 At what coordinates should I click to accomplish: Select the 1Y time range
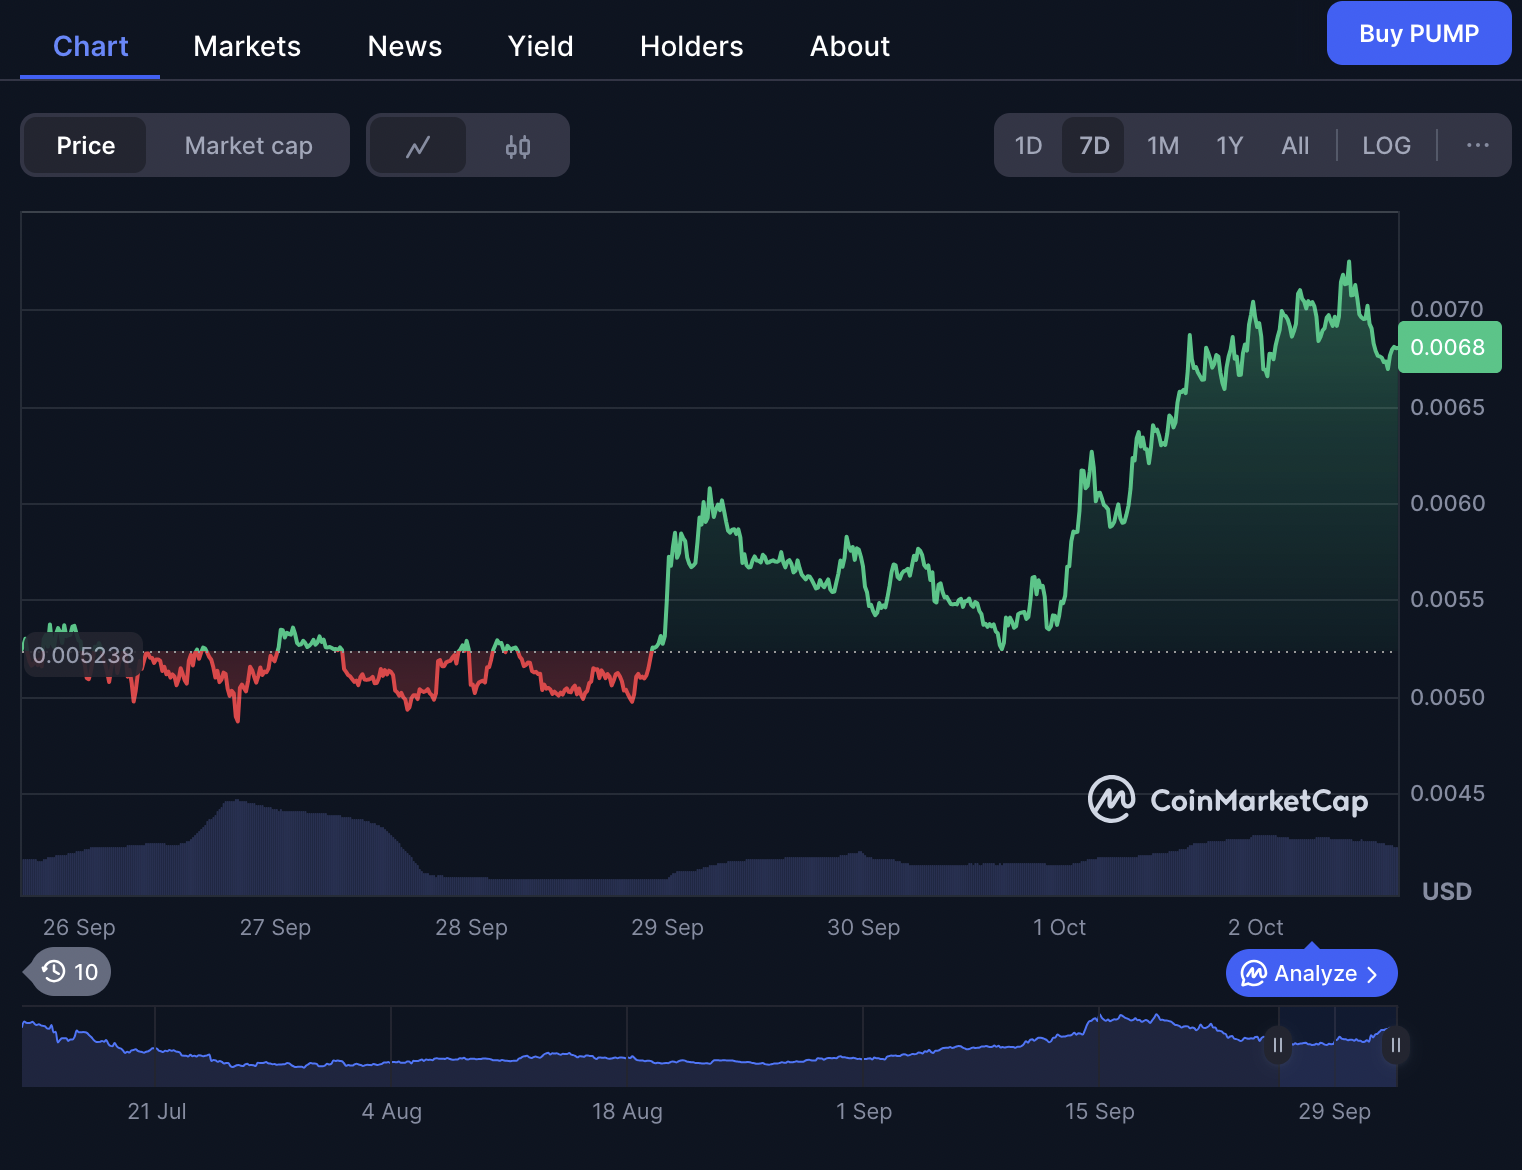click(1229, 146)
